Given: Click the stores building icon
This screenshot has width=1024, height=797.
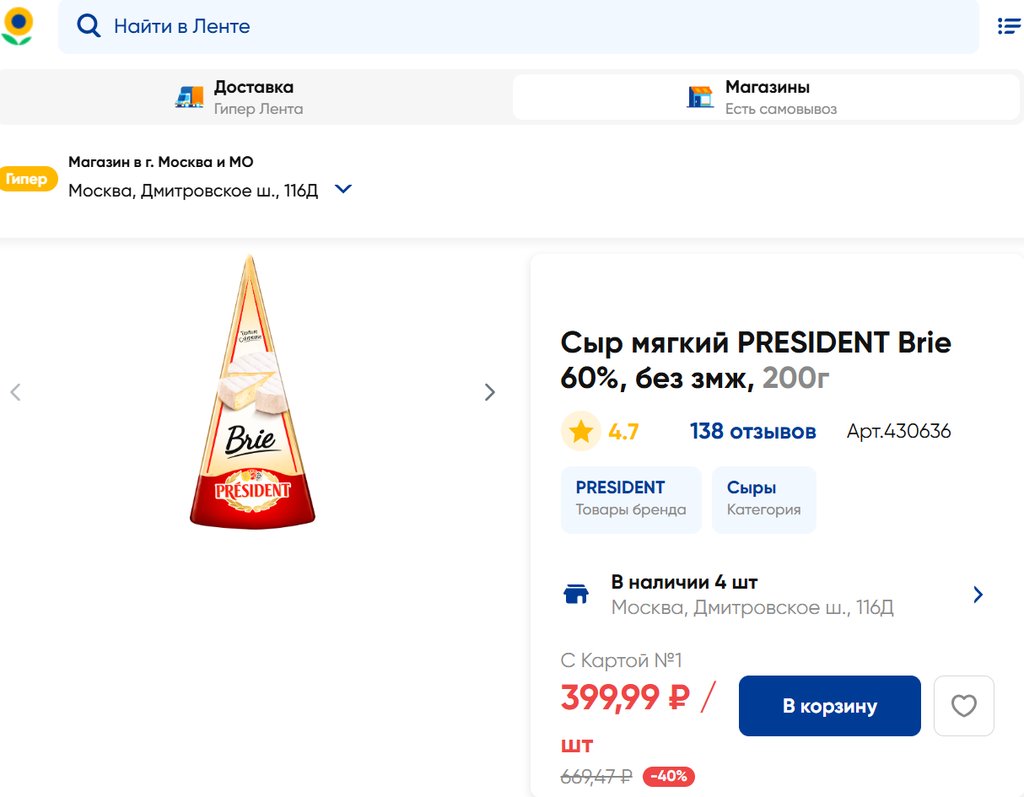Looking at the screenshot, I should point(700,97).
